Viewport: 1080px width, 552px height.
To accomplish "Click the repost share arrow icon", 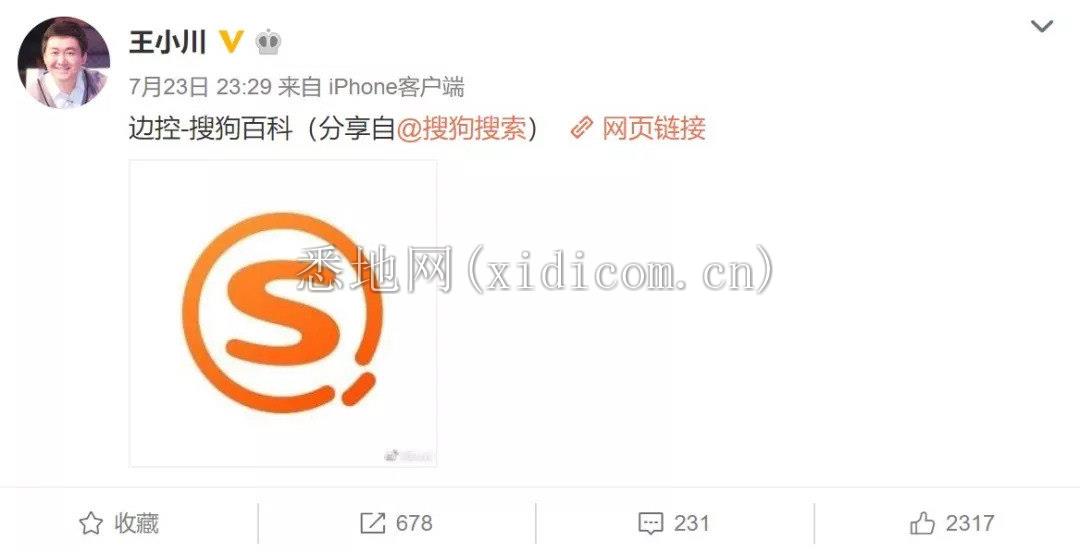I will pos(373,524).
